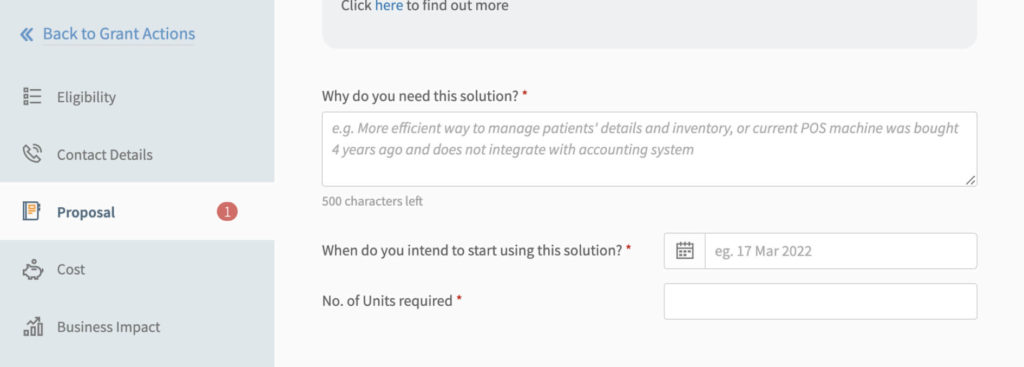This screenshot has width=1024, height=367.
Task: Click the start date field 'eg. 17 Mar 2022'
Action: 841,251
